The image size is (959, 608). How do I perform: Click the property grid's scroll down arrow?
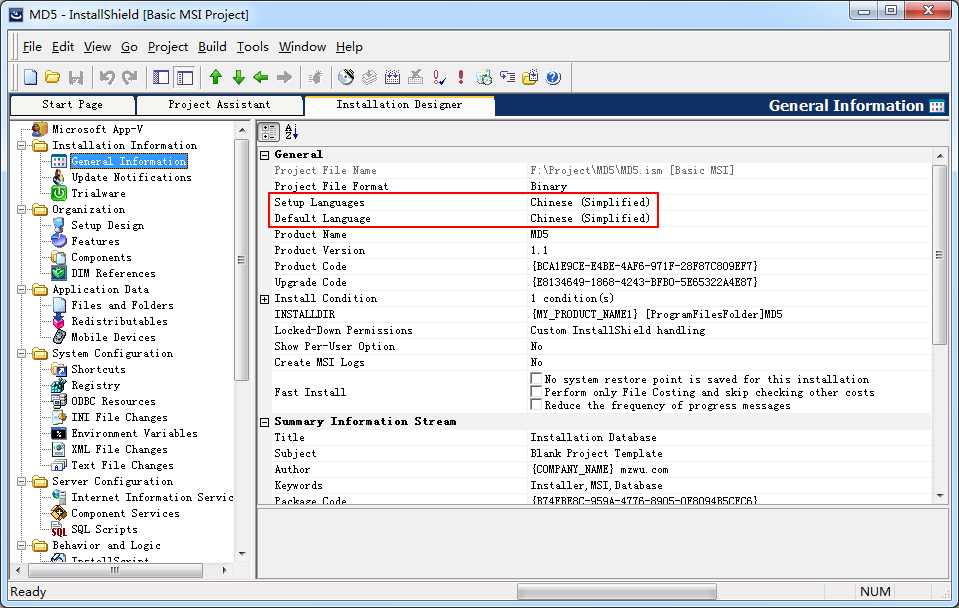[x=940, y=496]
